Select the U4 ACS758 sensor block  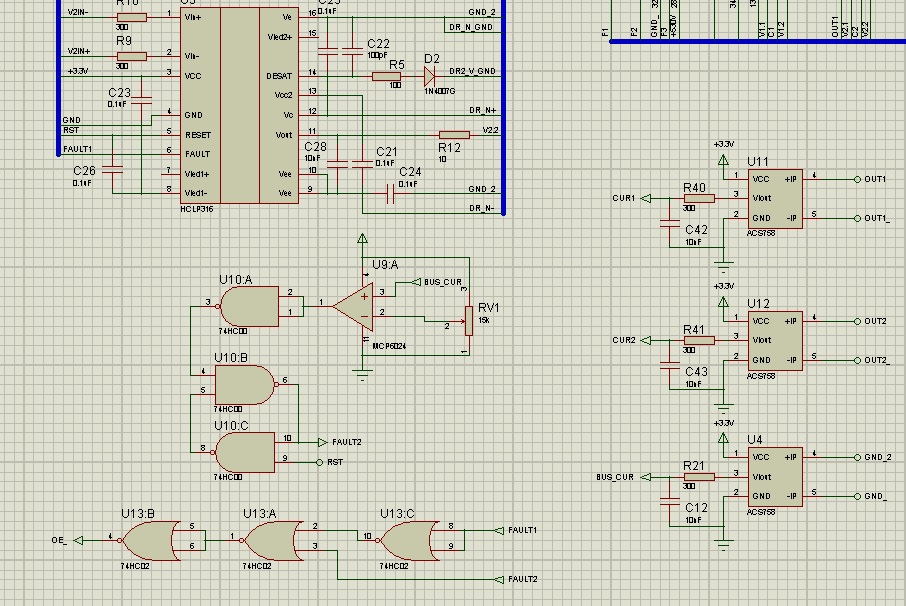click(775, 477)
